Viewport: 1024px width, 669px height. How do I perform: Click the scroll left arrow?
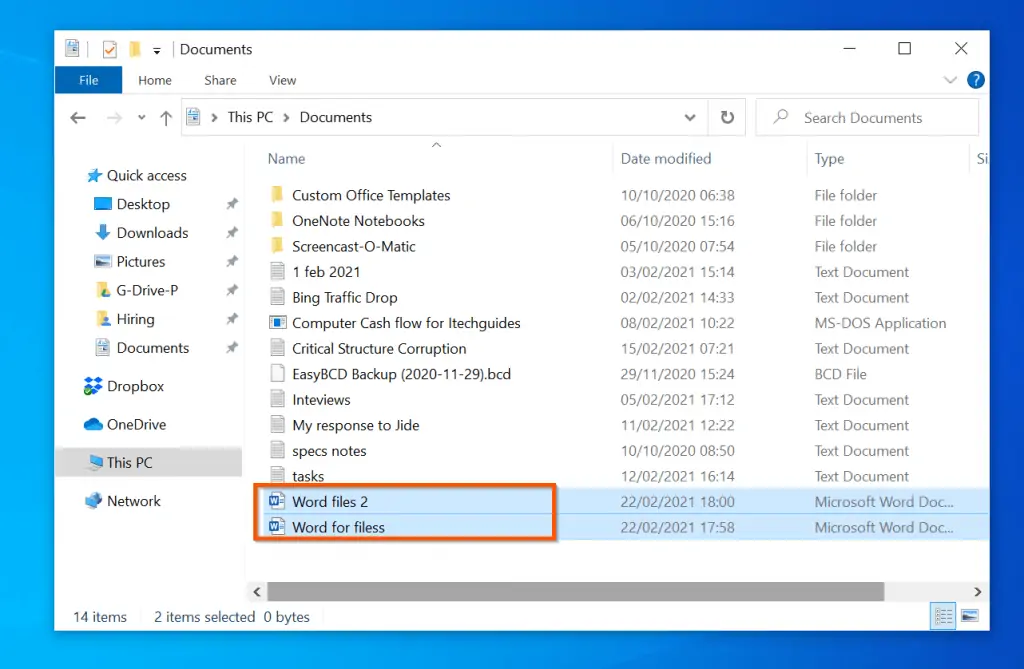pyautogui.click(x=257, y=591)
